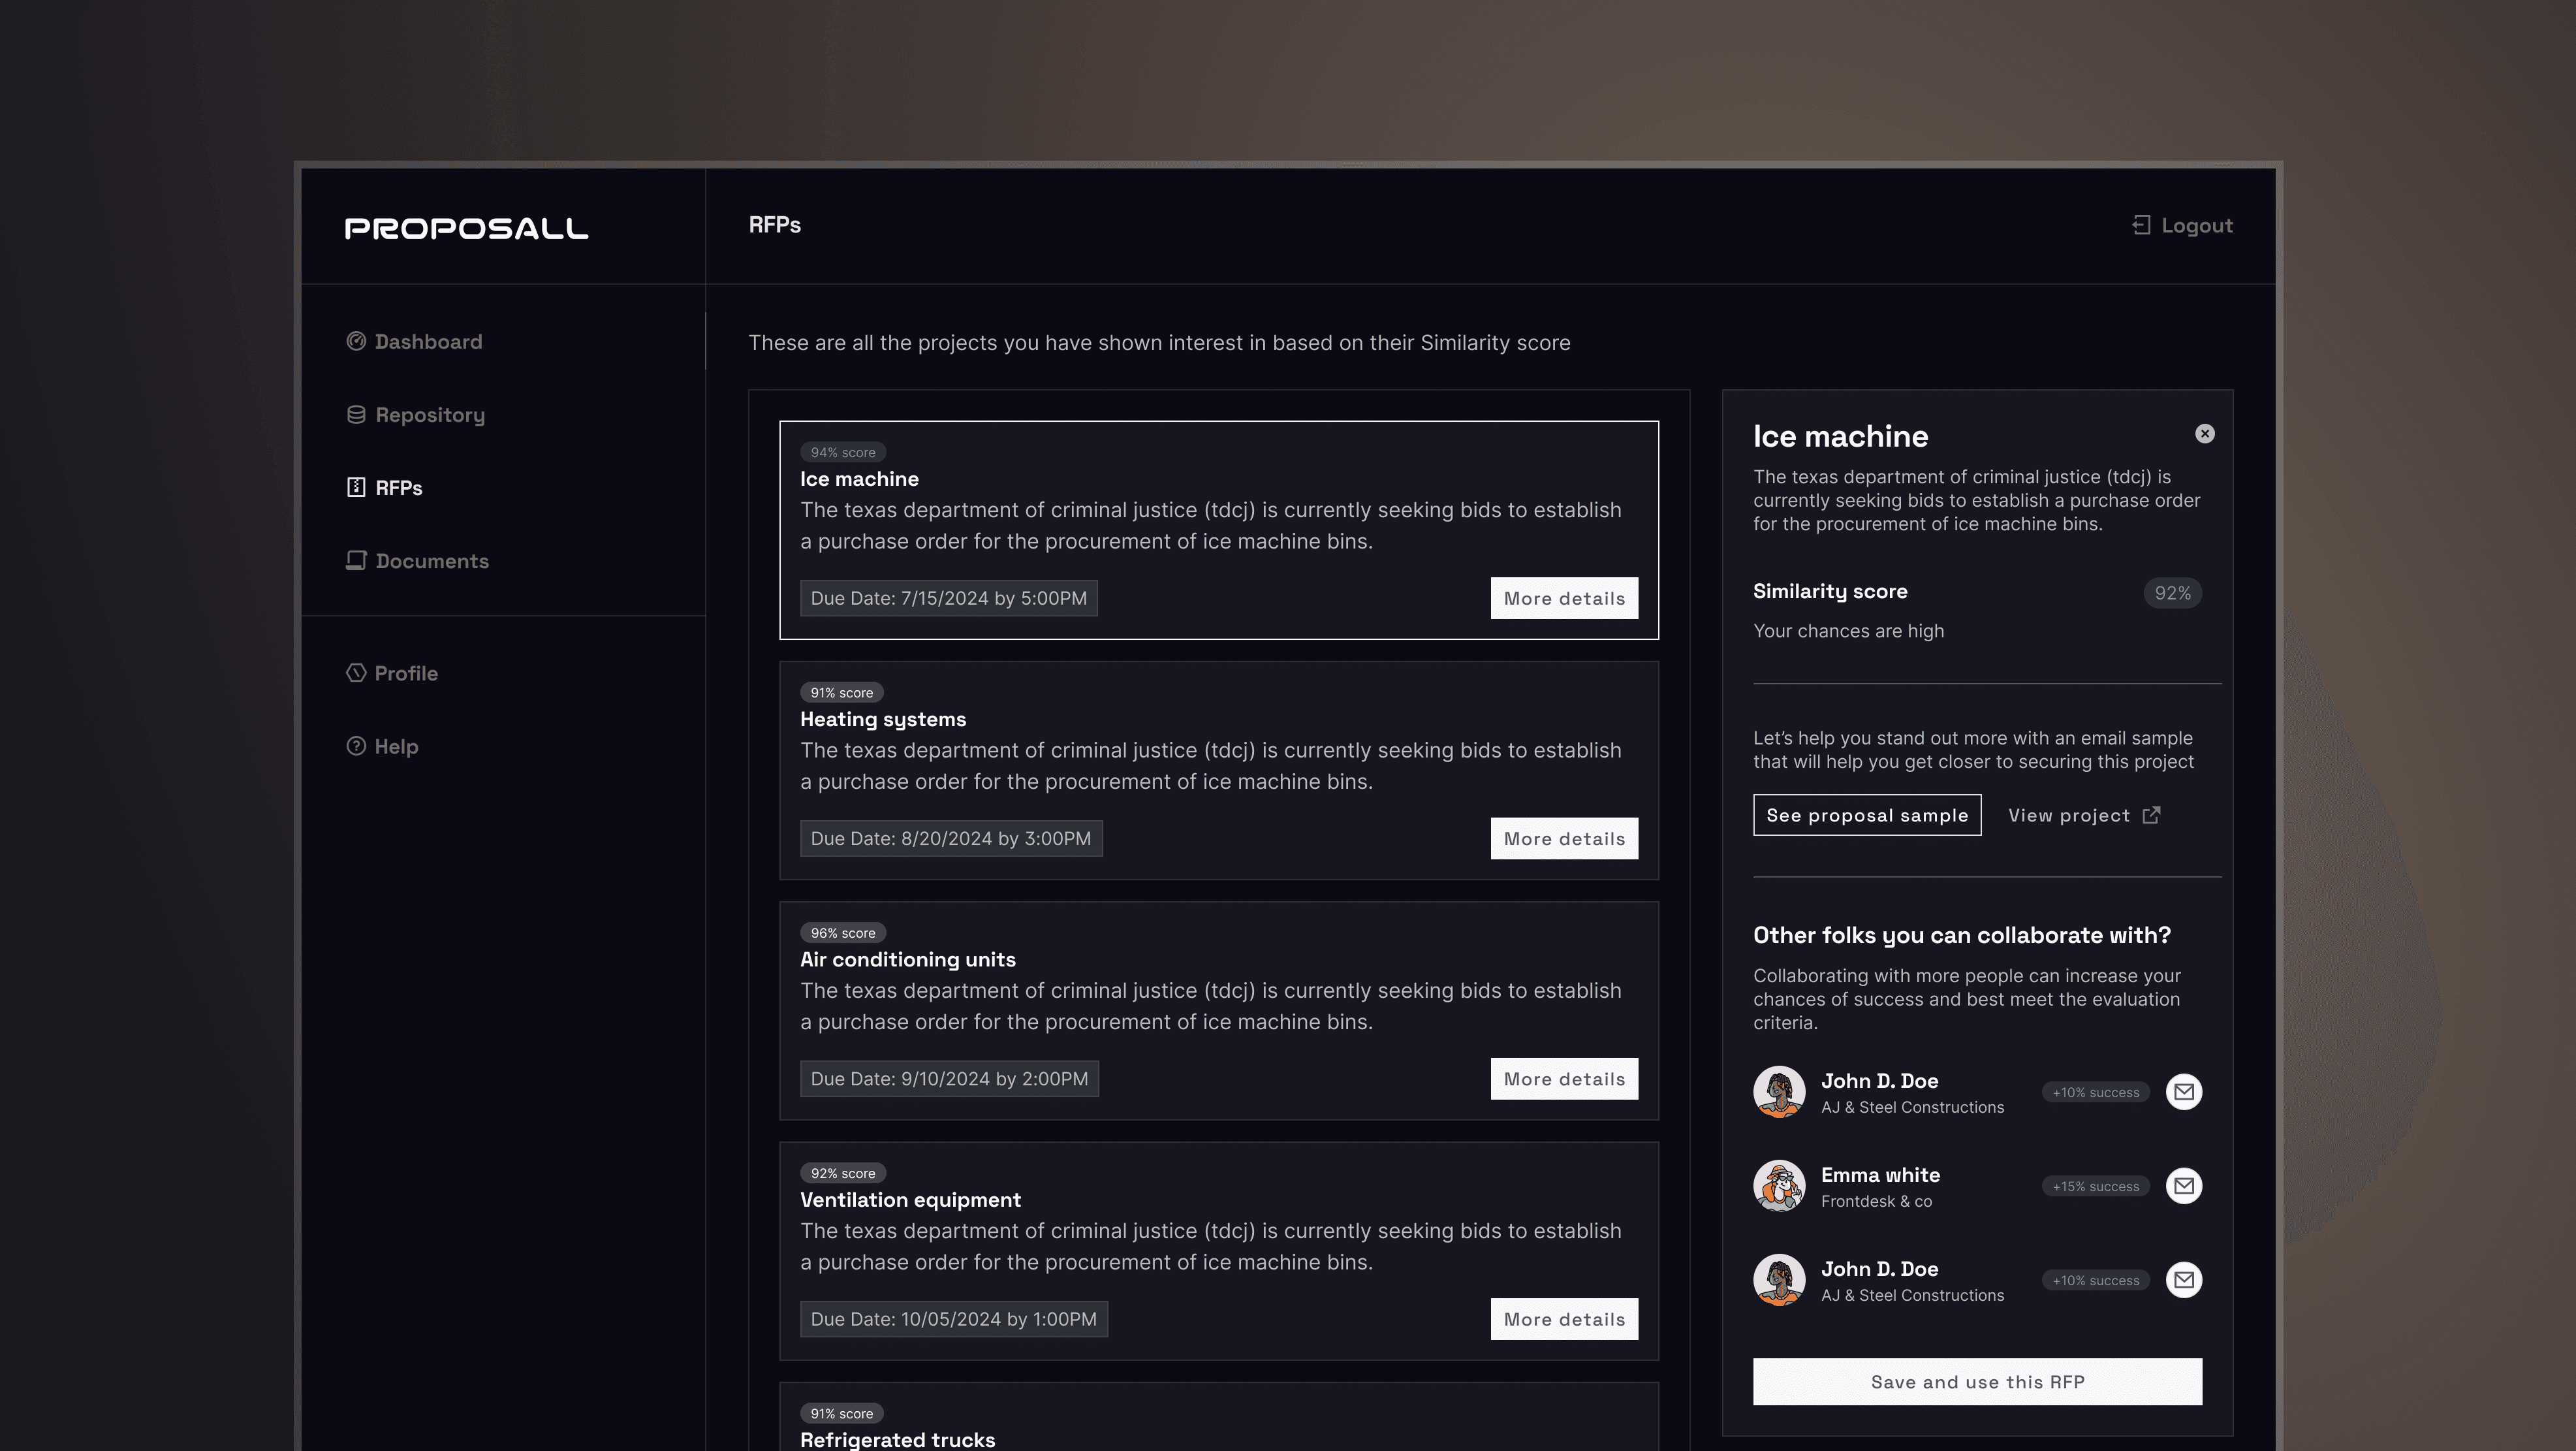This screenshot has width=2576, height=1451.
Task: Click the Help question mark icon
Action: [356, 746]
